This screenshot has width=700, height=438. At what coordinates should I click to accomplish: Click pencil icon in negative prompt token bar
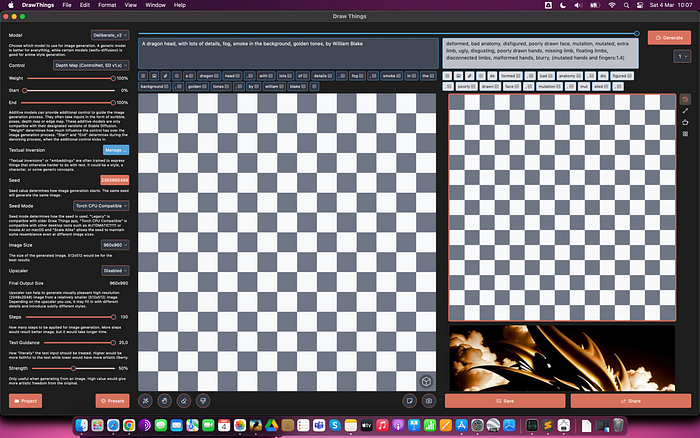coord(469,76)
